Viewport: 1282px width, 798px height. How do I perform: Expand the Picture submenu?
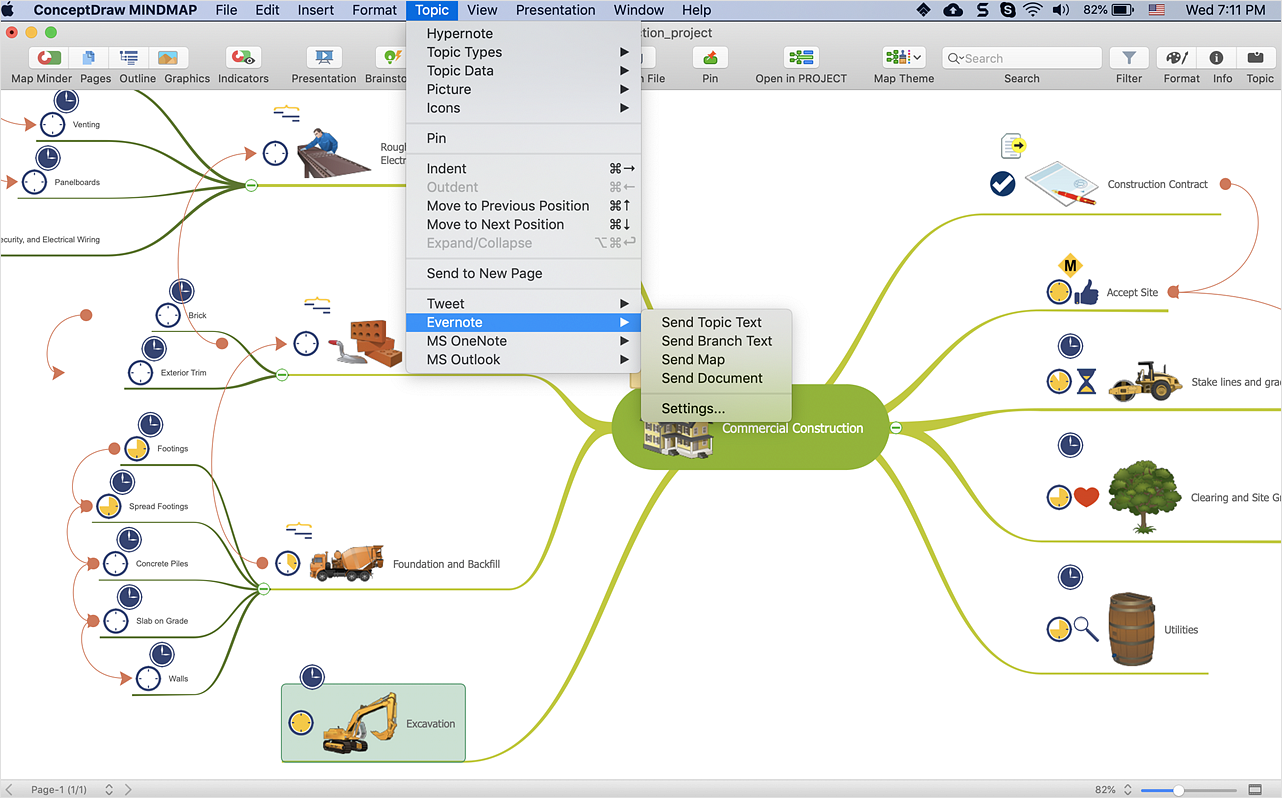pos(523,89)
